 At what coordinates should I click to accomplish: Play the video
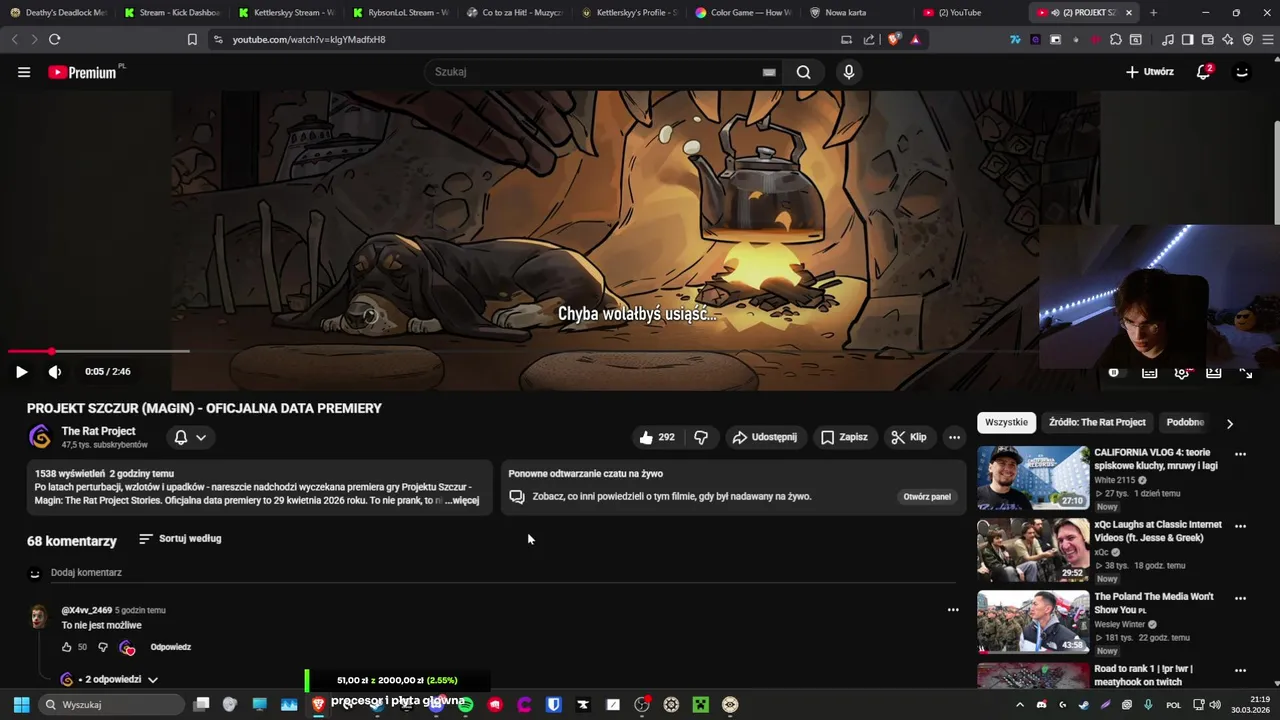click(21, 372)
